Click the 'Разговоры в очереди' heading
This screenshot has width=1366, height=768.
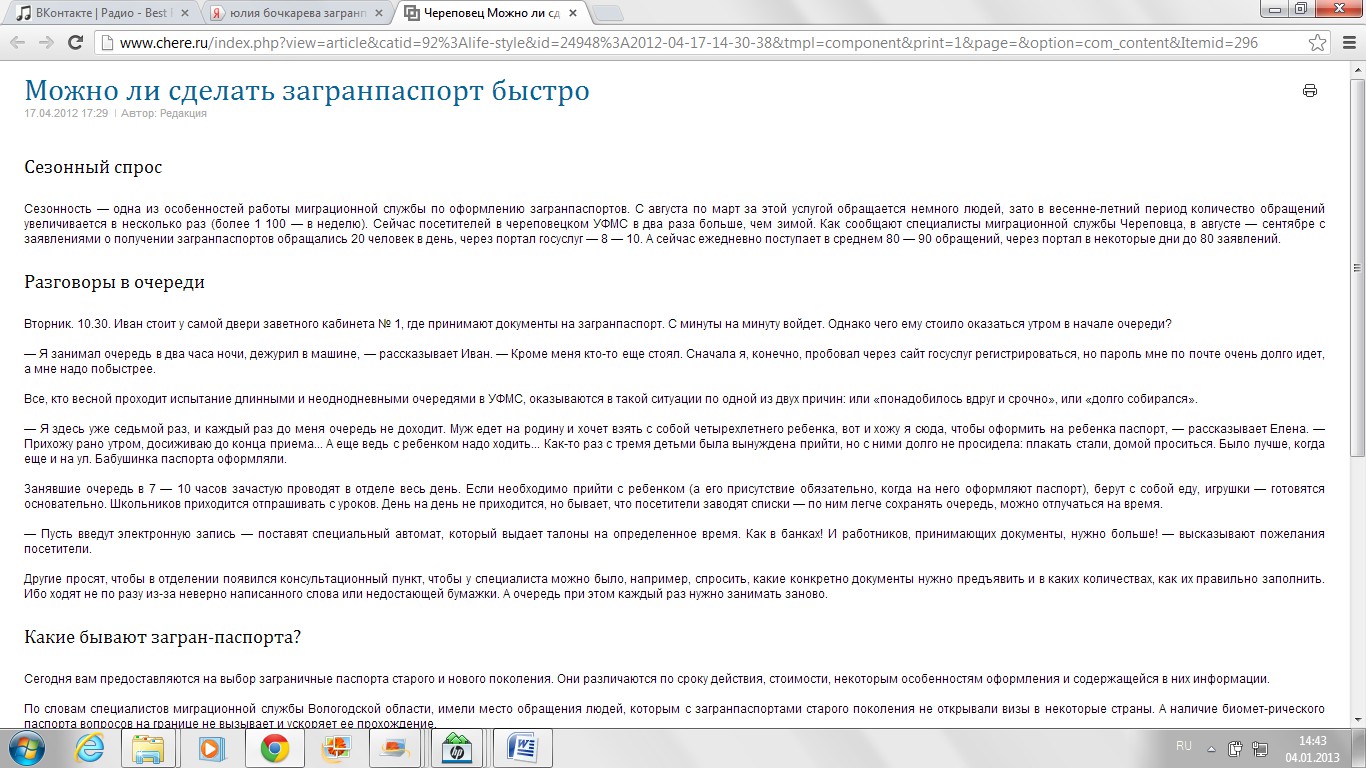click(x=115, y=282)
